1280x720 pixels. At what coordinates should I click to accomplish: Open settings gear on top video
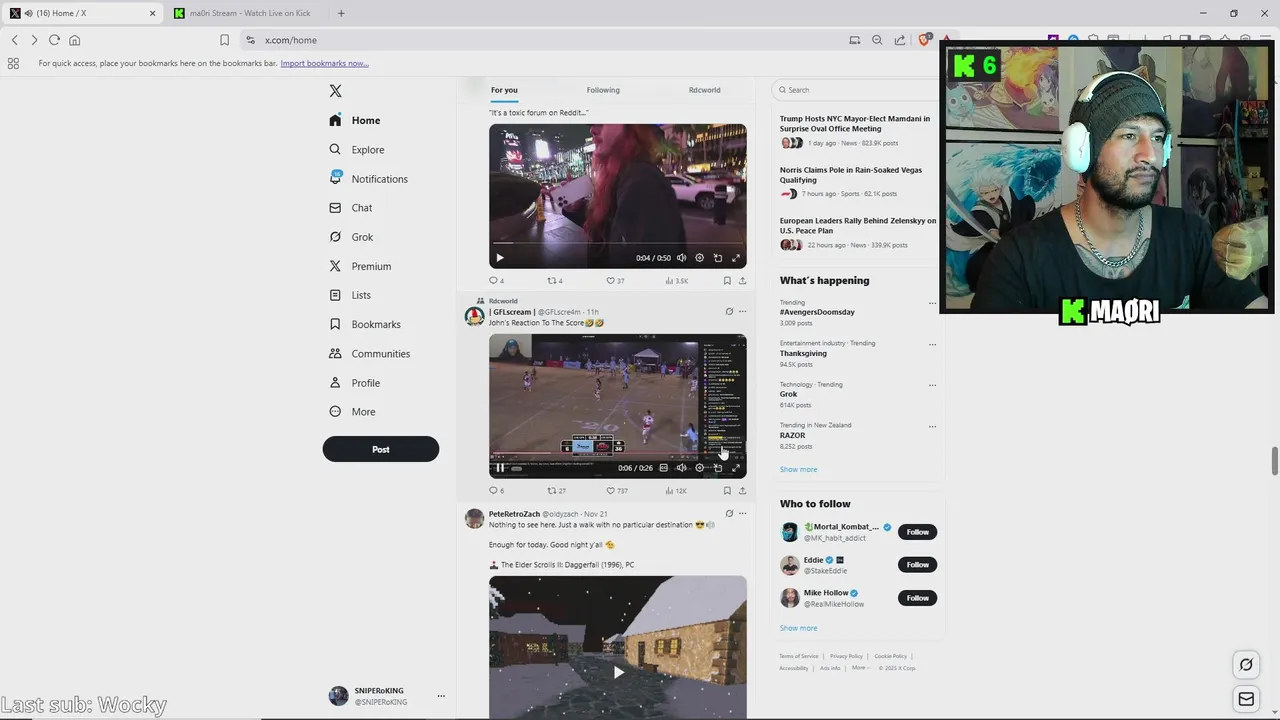pyautogui.click(x=699, y=258)
